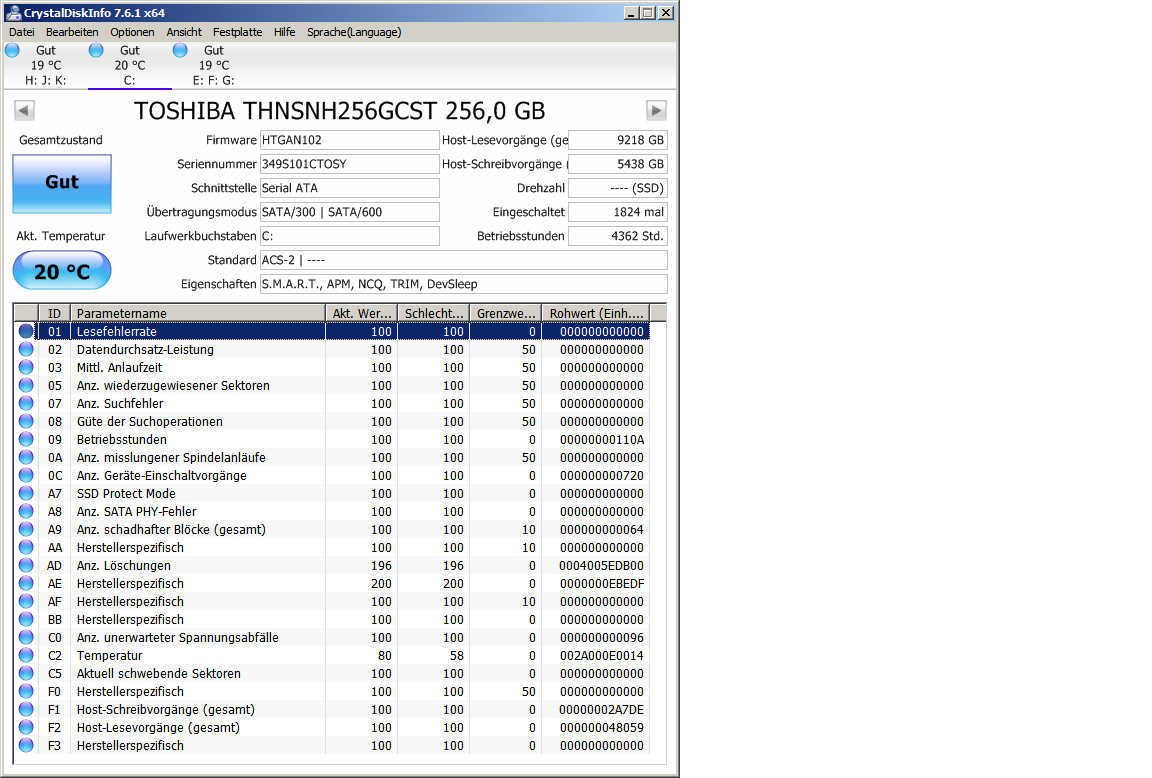Image resolution: width=1152 pixels, height=778 pixels.
Task: Open the Sprache(Language) menu
Action: [354, 32]
